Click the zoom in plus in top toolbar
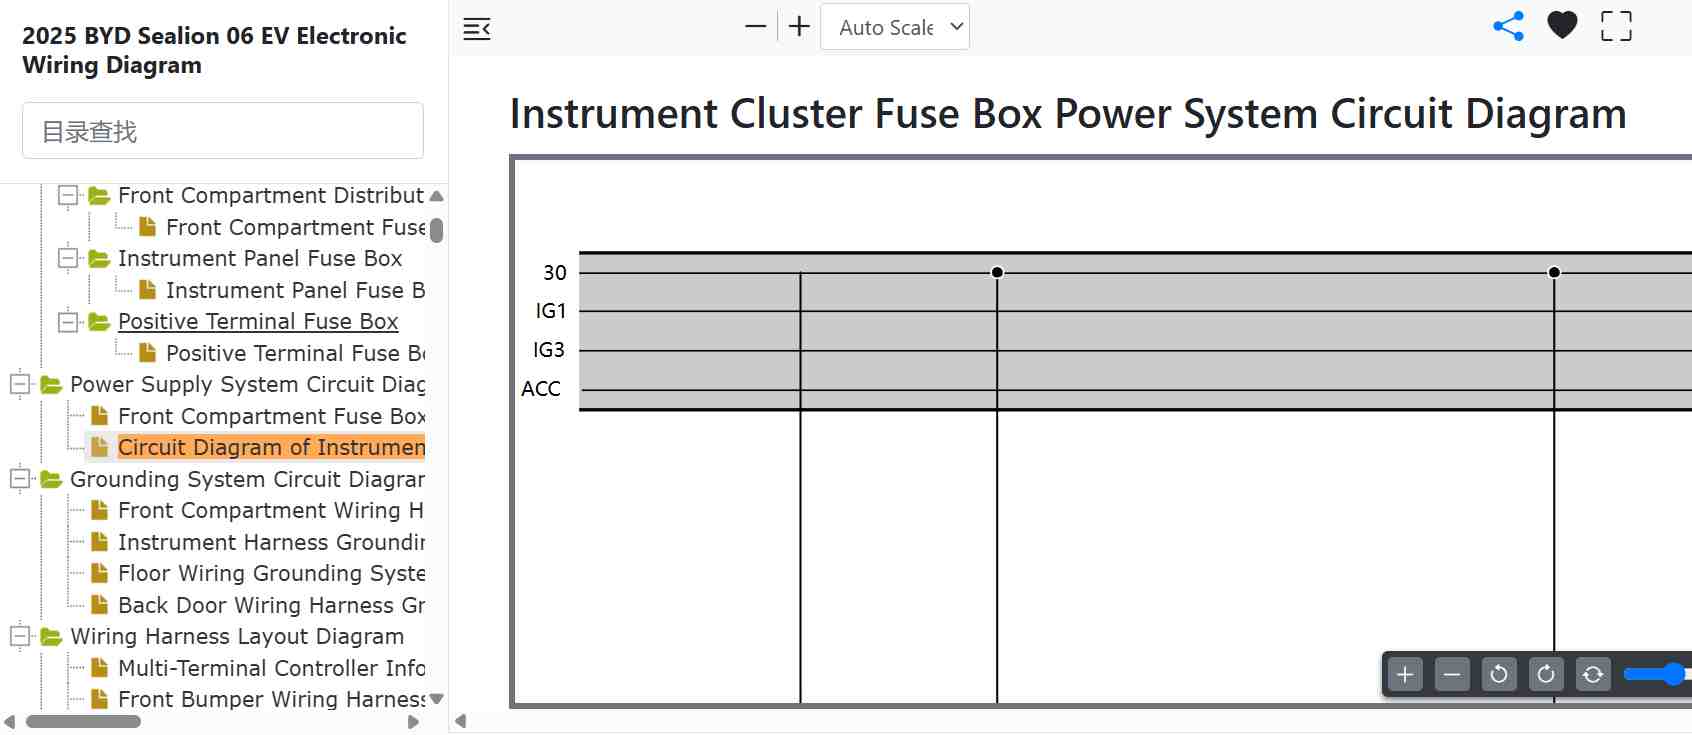This screenshot has width=1692, height=735. tap(799, 27)
